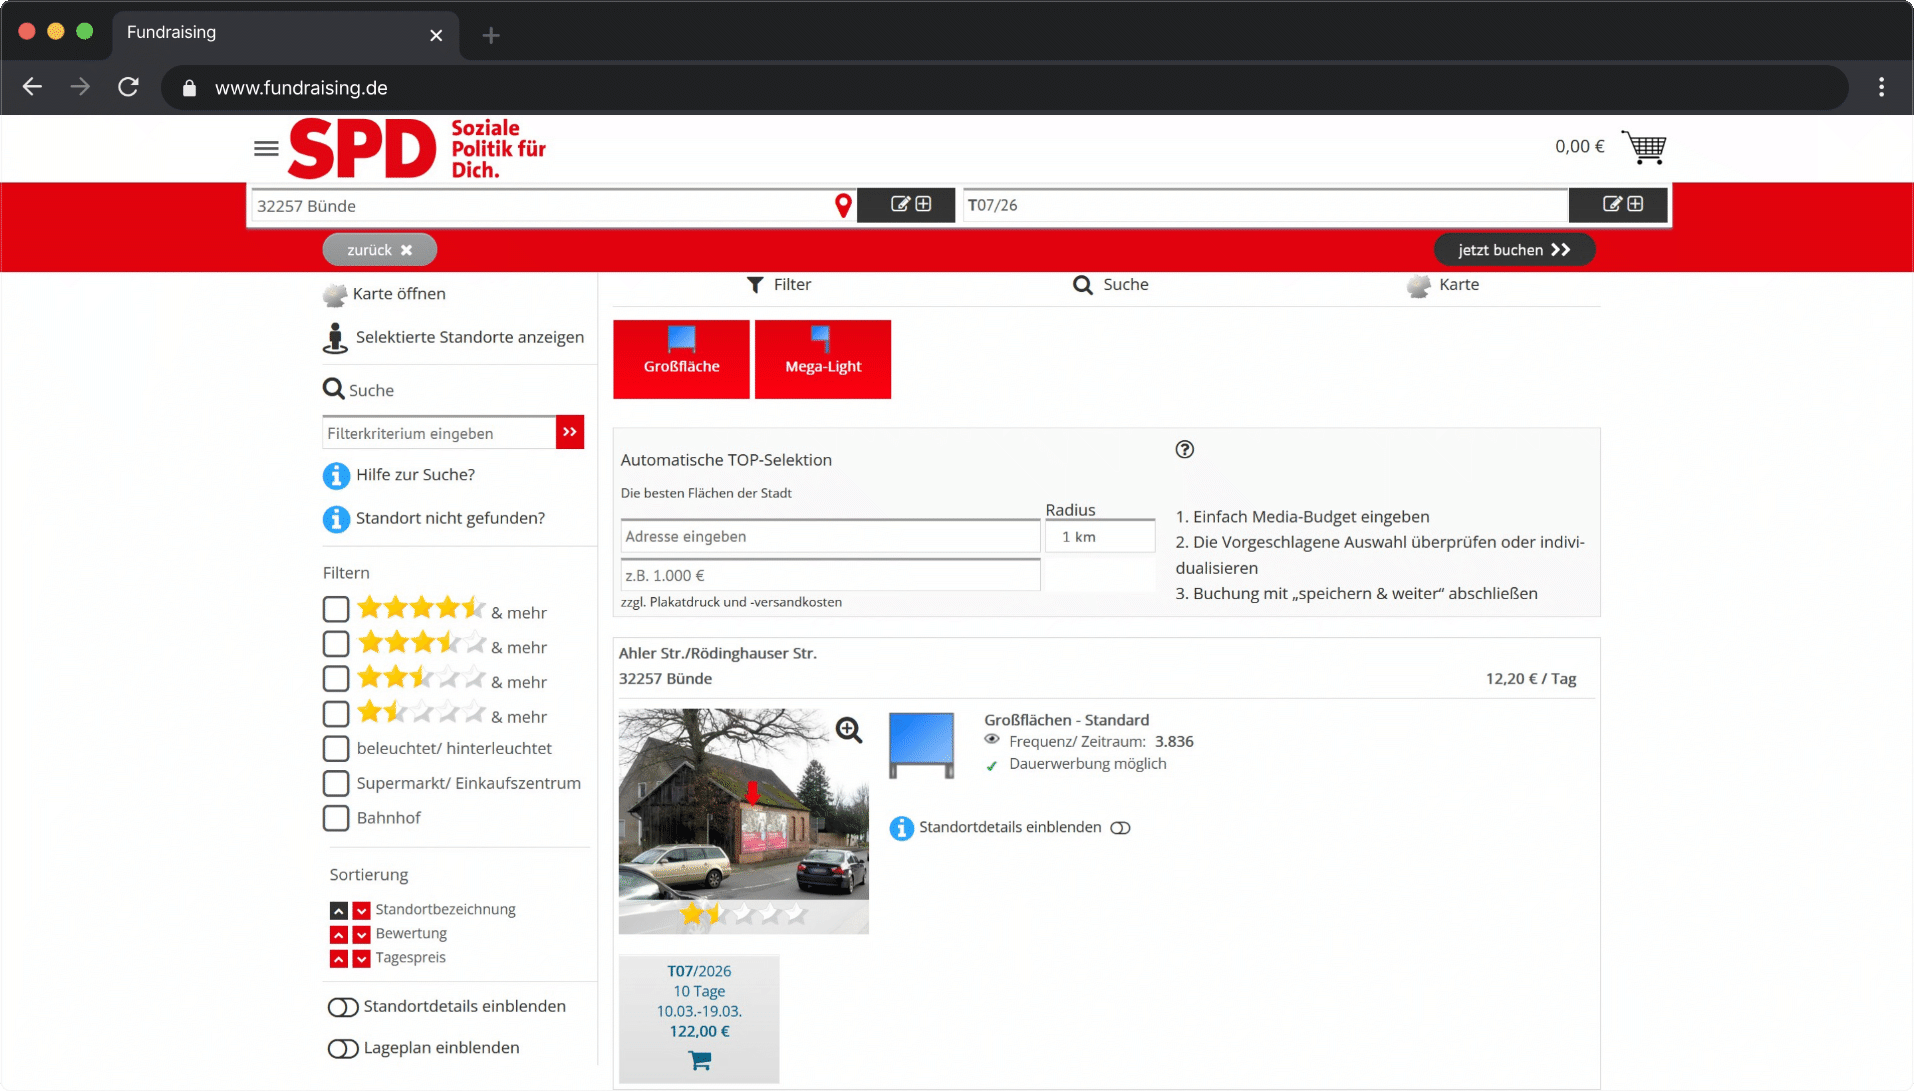Click the magnifier zoom icon on location photo
The height and width of the screenshot is (1091, 1914).
click(849, 731)
